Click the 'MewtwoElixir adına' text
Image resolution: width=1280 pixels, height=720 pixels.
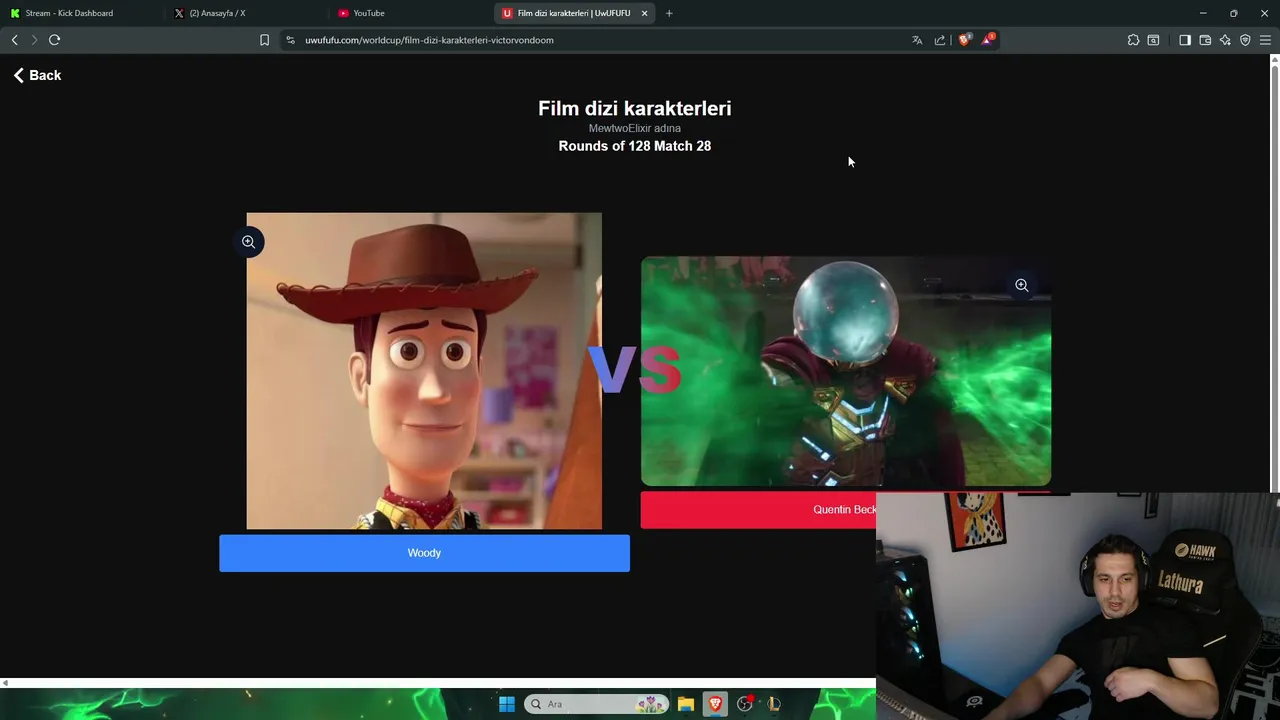(x=635, y=128)
